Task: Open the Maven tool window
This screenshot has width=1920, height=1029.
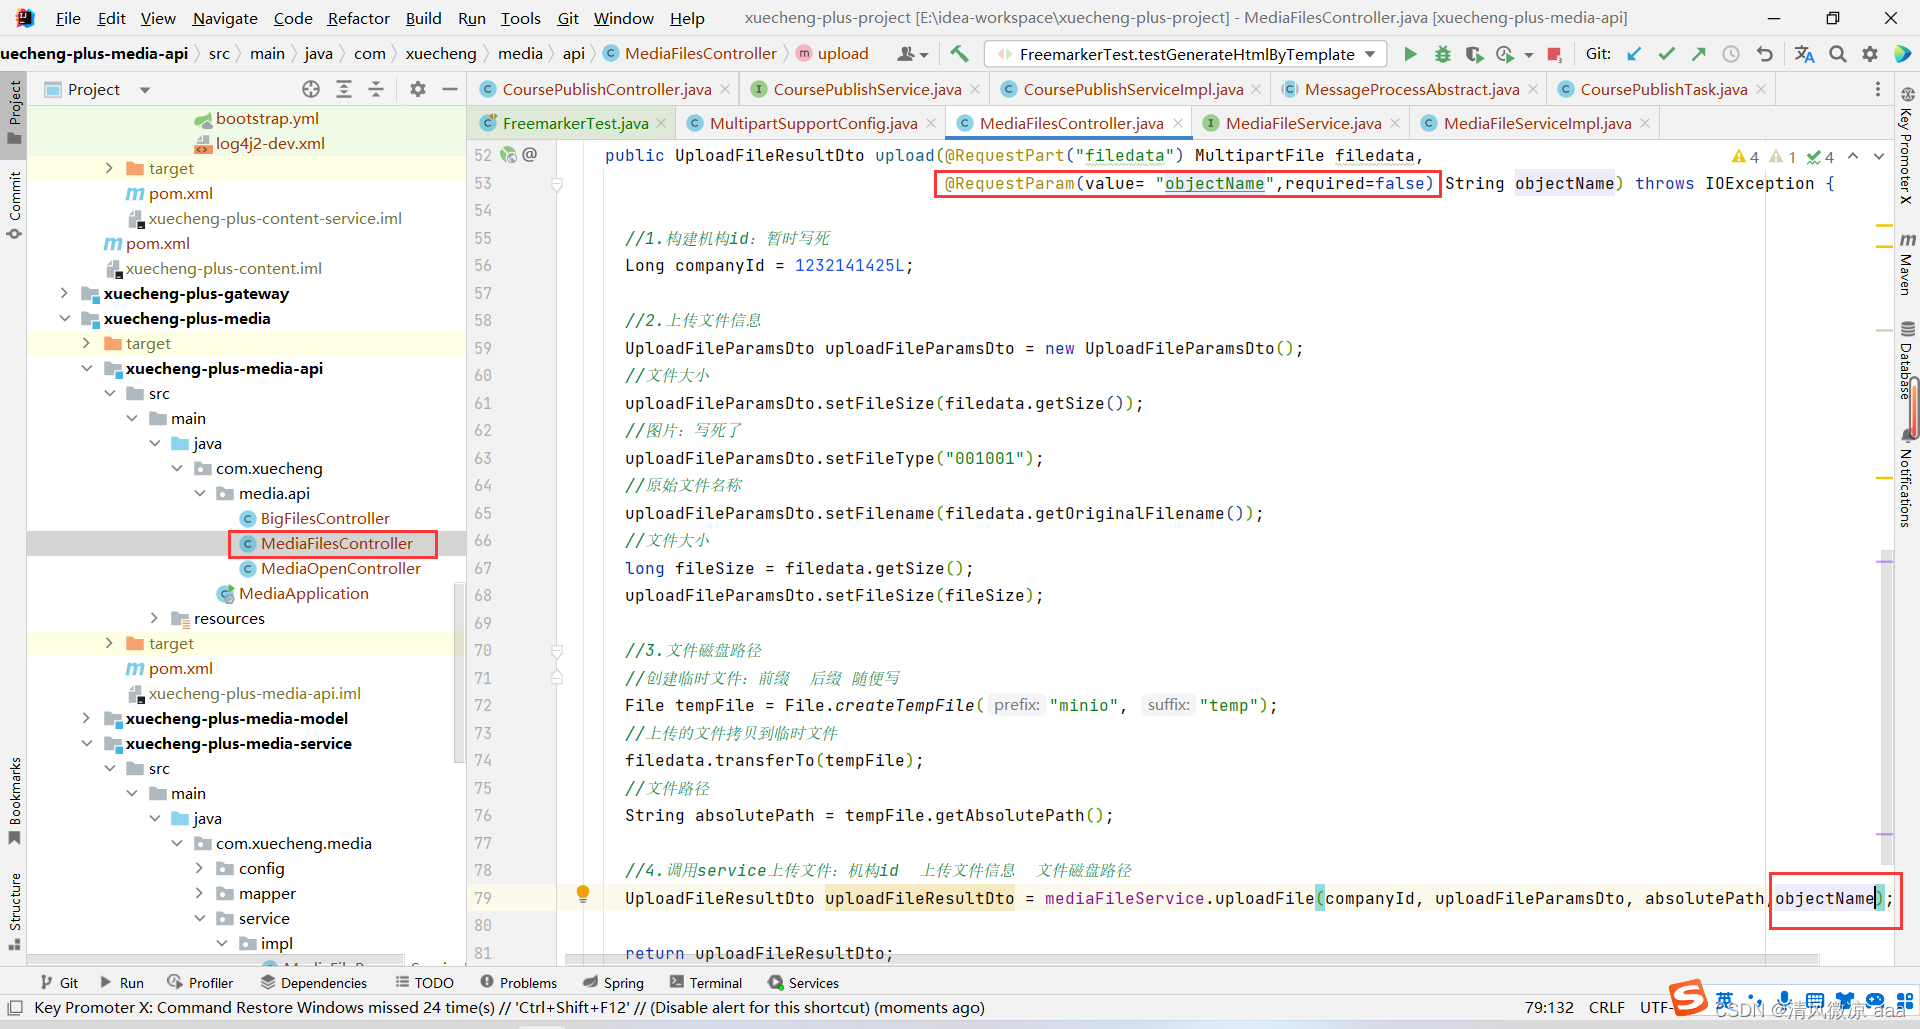Action: [1907, 263]
